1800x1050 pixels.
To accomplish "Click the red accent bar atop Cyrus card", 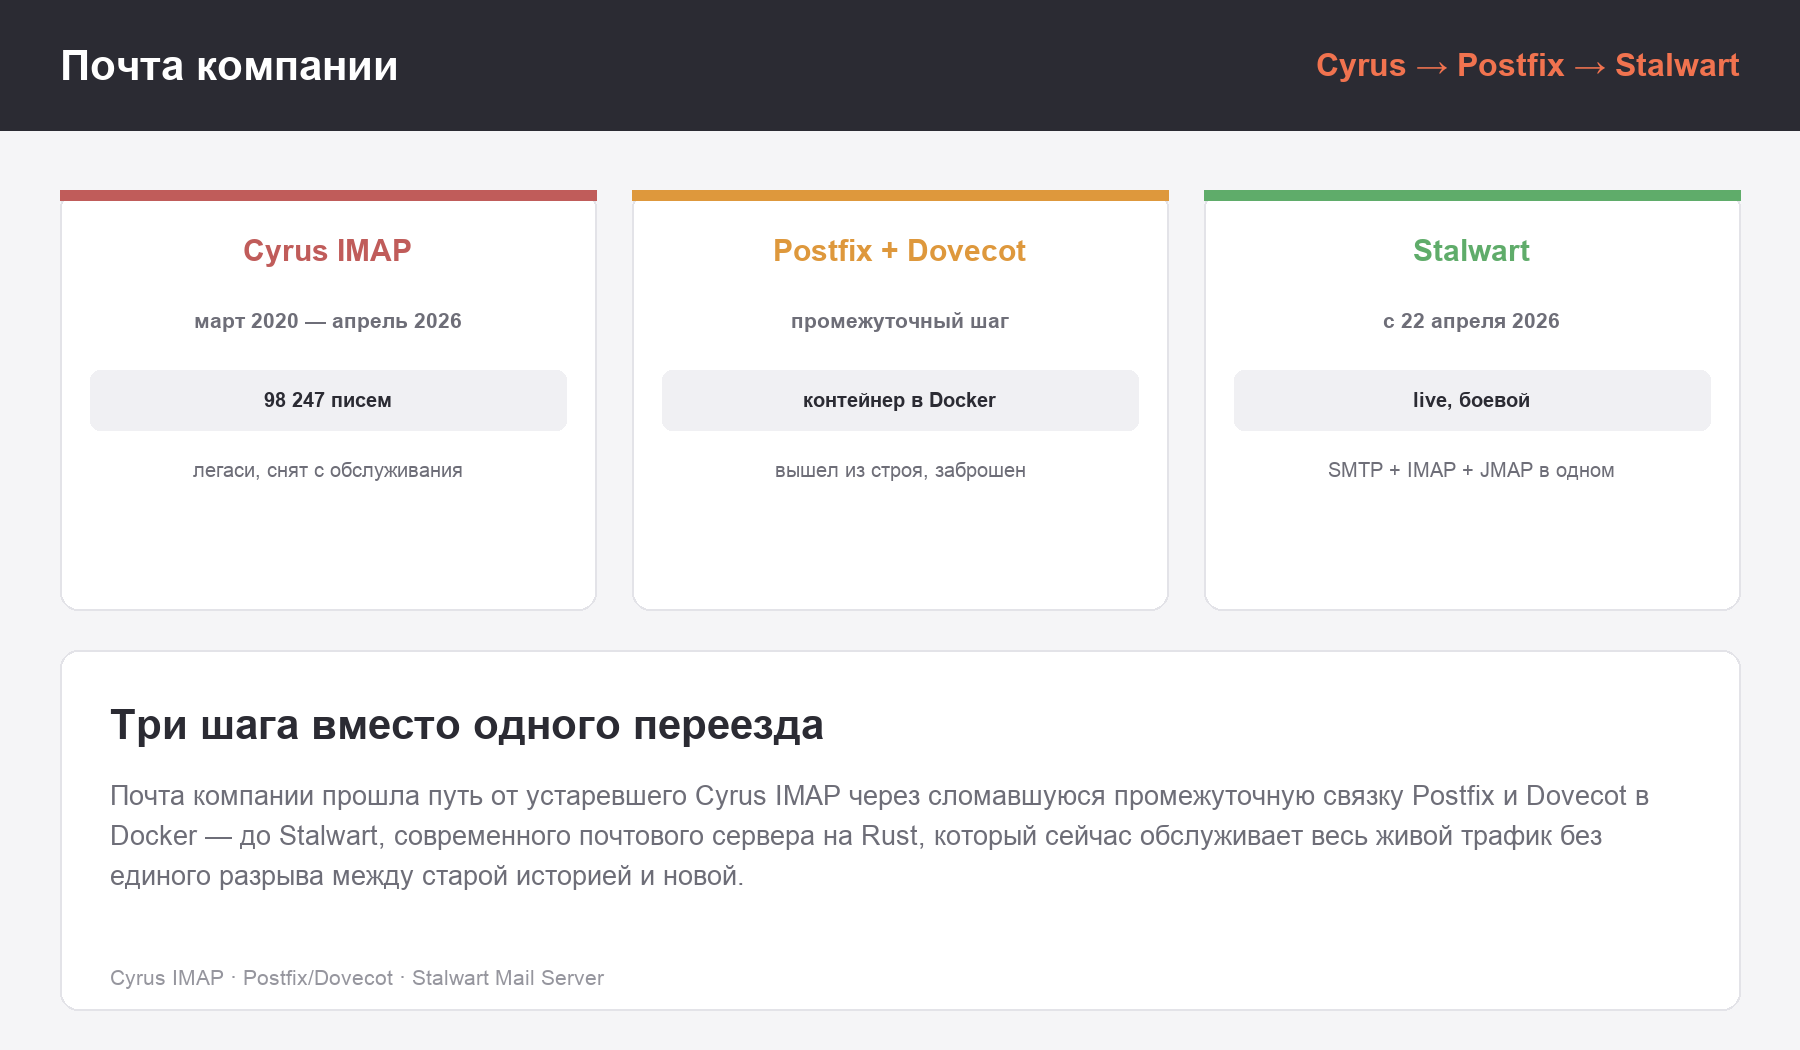I will (328, 195).
